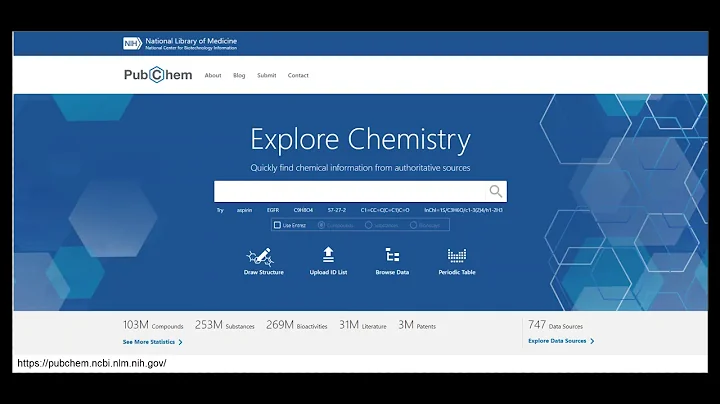The width and height of the screenshot is (720, 404).
Task: Select the Compounds radio button
Action: pyautogui.click(x=321, y=225)
